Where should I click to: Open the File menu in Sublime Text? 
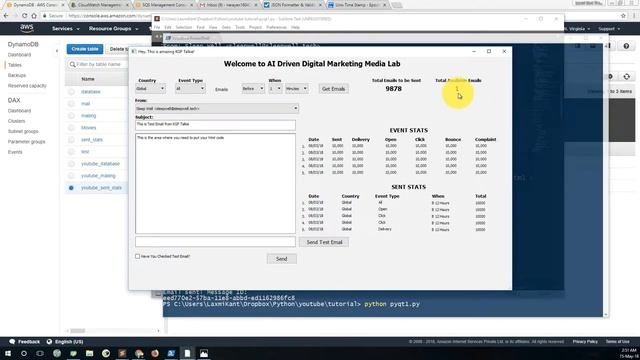coord(157,27)
